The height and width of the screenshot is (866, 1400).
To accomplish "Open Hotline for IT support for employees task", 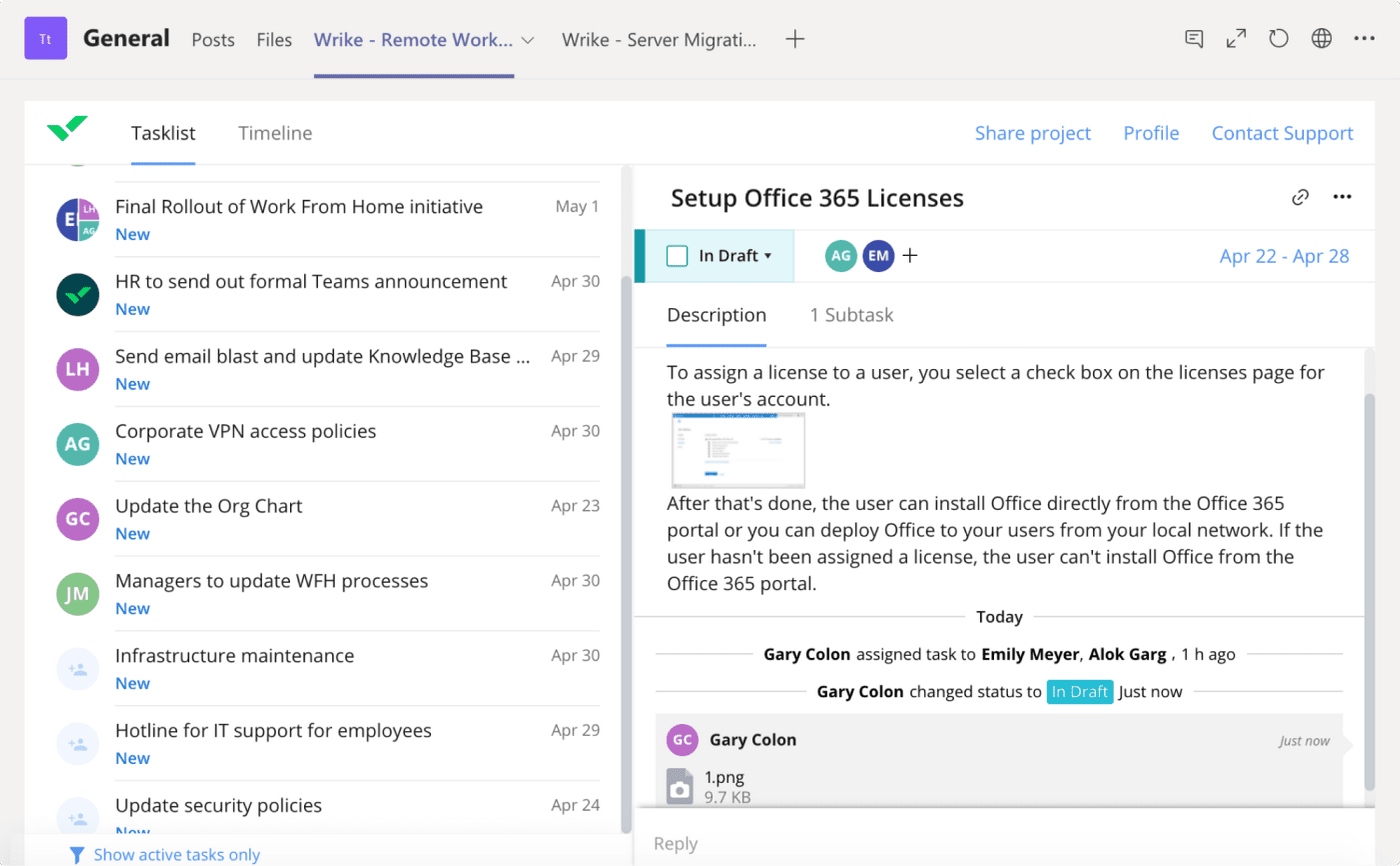I will [x=273, y=731].
